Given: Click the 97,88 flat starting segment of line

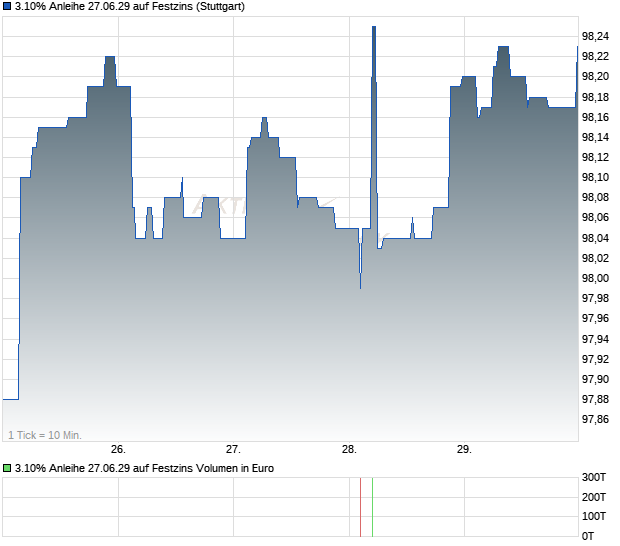Looking at the screenshot, I should pos(11,399).
